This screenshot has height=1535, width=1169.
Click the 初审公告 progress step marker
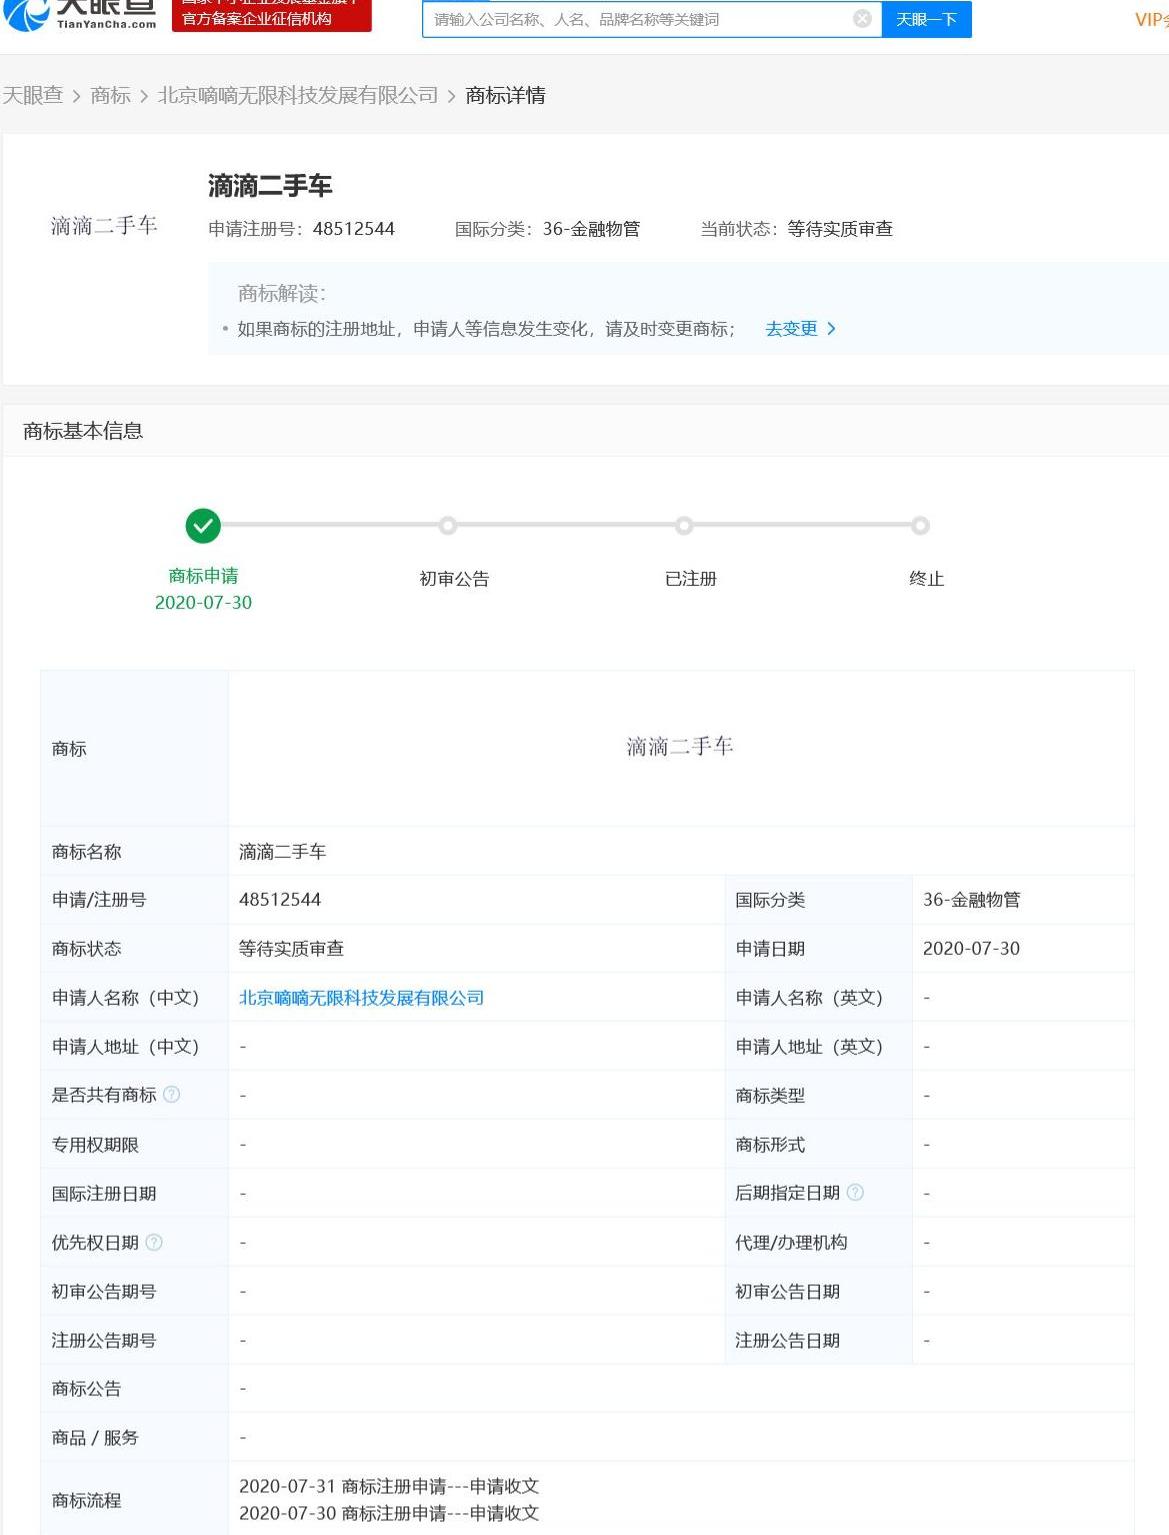click(448, 525)
